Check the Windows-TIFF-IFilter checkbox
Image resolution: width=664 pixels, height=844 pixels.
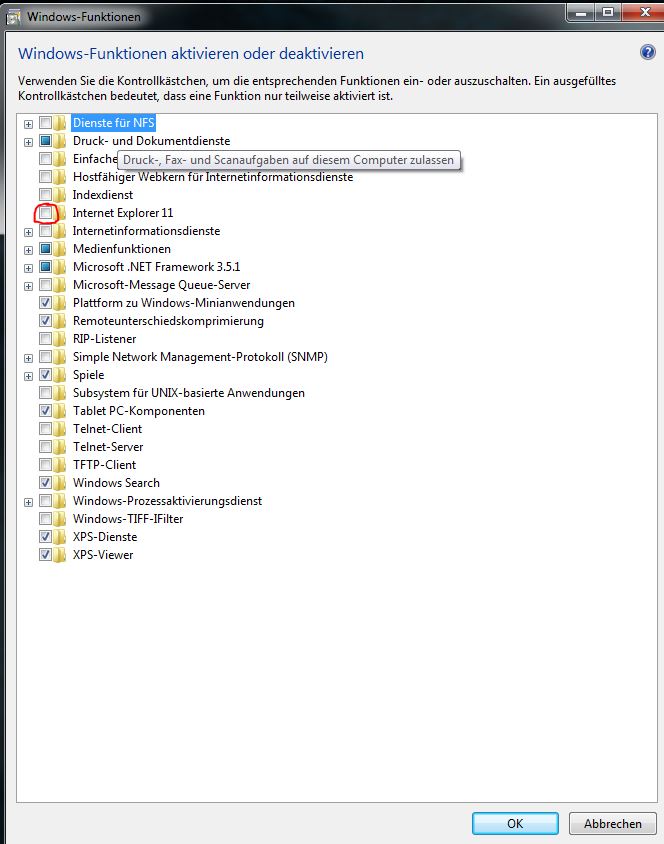coord(46,519)
